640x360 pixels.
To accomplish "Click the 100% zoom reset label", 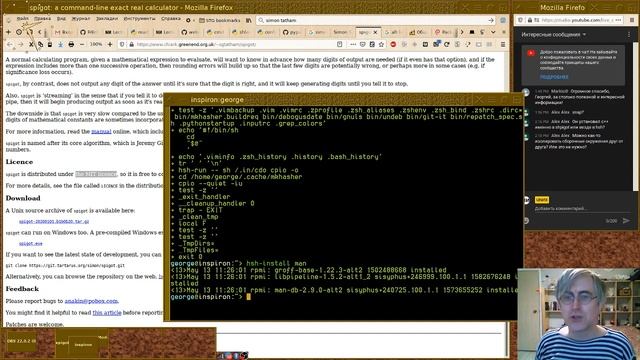I will [x=96, y=44].
